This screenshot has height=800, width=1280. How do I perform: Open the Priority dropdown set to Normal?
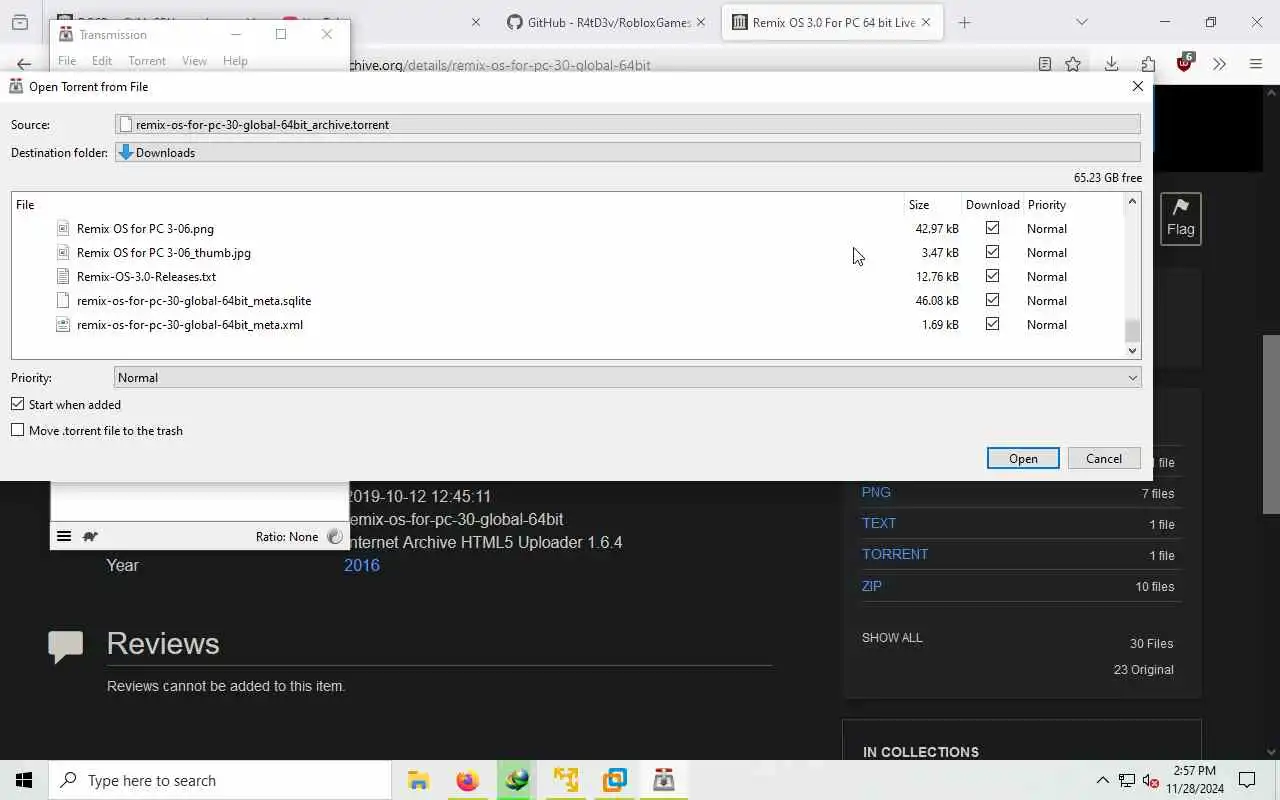[627, 378]
